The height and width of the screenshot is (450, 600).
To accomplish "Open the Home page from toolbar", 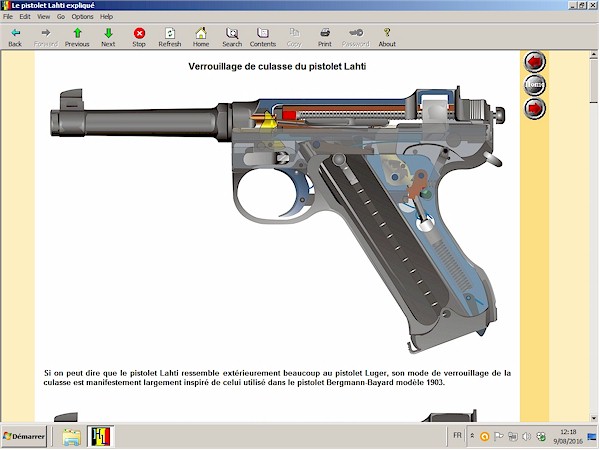I will click(x=201, y=37).
